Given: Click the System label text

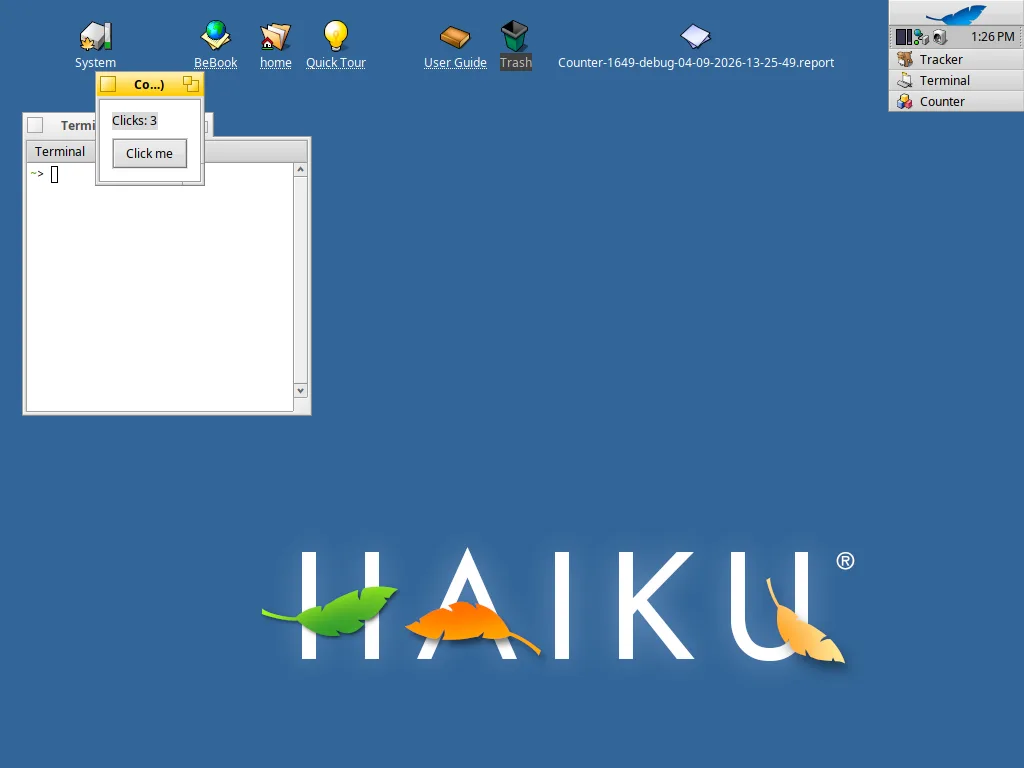Looking at the screenshot, I should pyautogui.click(x=95, y=63).
